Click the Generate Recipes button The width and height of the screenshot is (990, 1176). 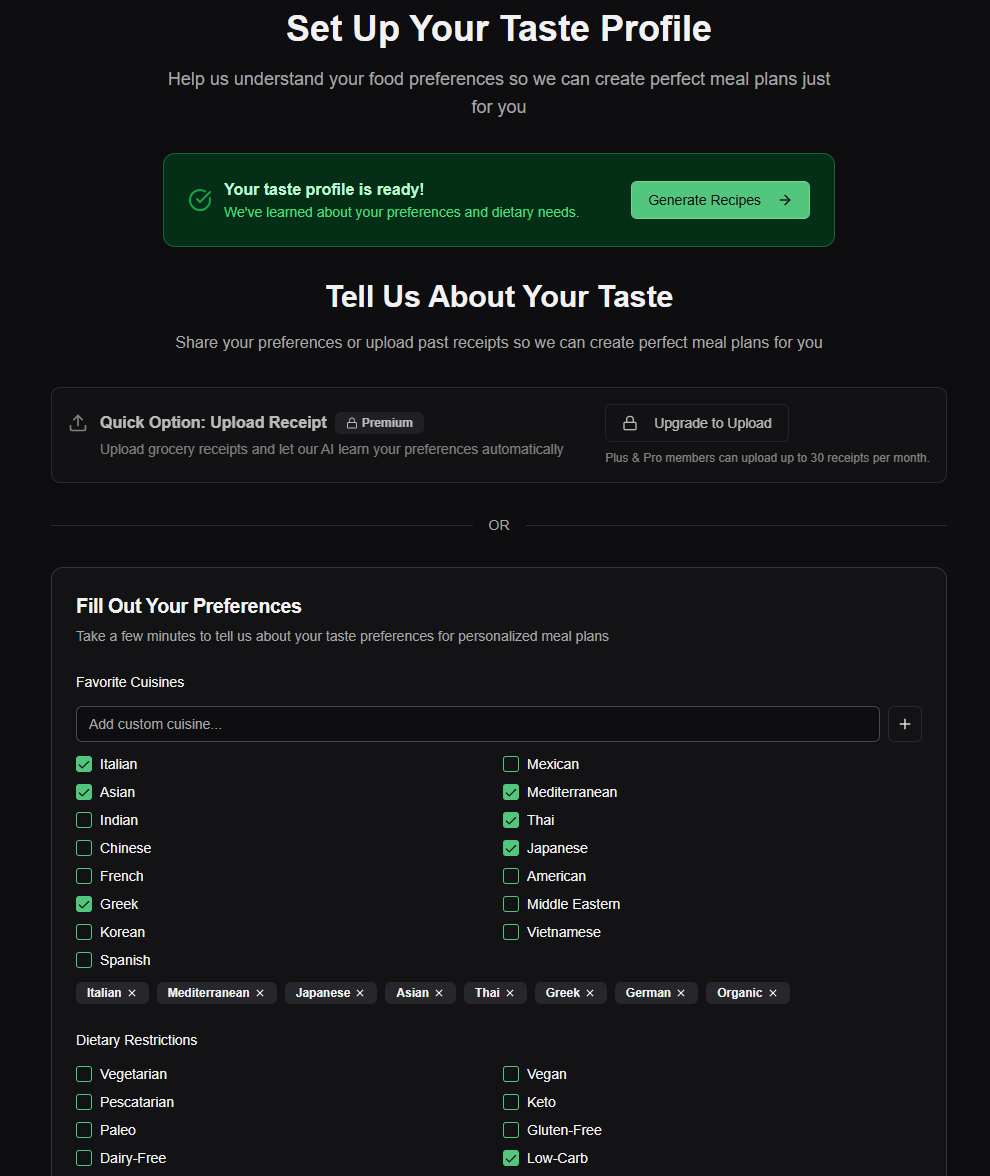(720, 200)
